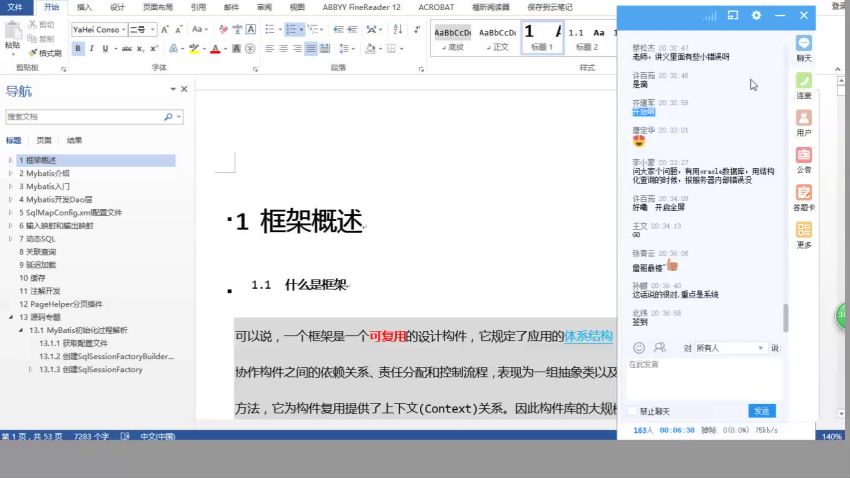The width and height of the screenshot is (850, 478).
Task: Click the Paste clipboard icon
Action: tap(12, 31)
